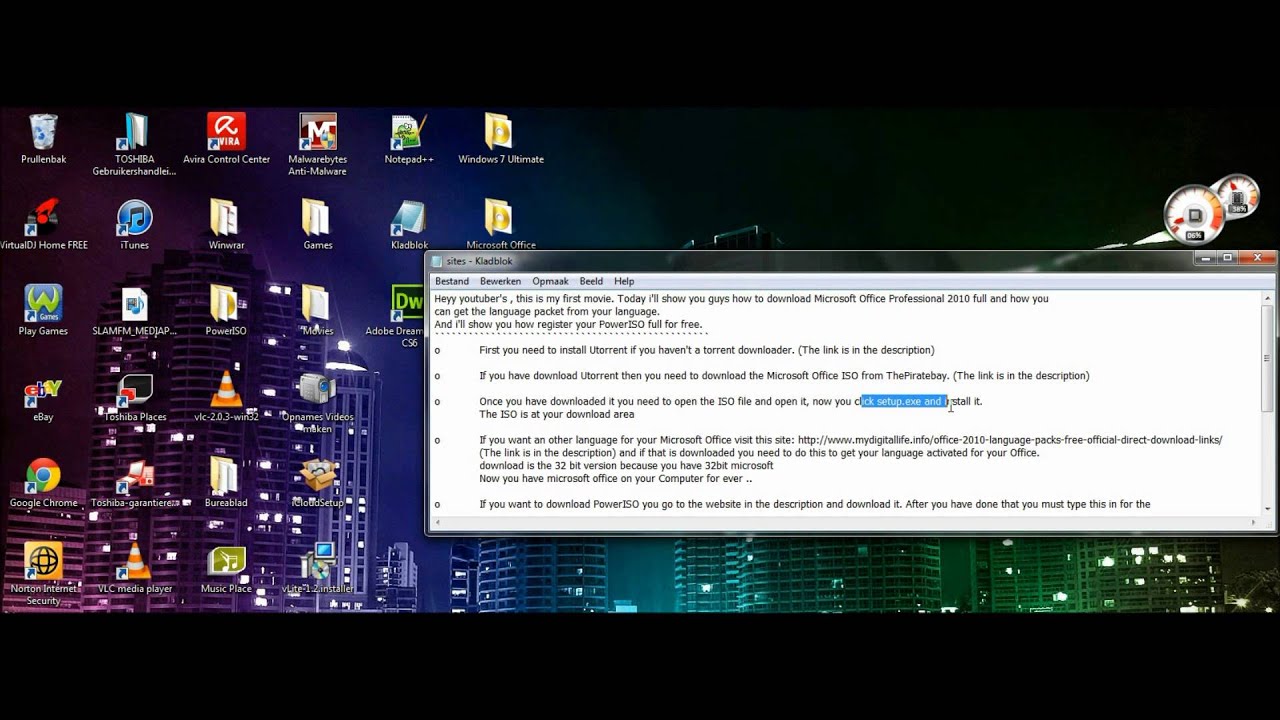Click the line 'The ISO is at your download area'
Viewport: 1280px width, 720px height.
pyautogui.click(x=556, y=414)
